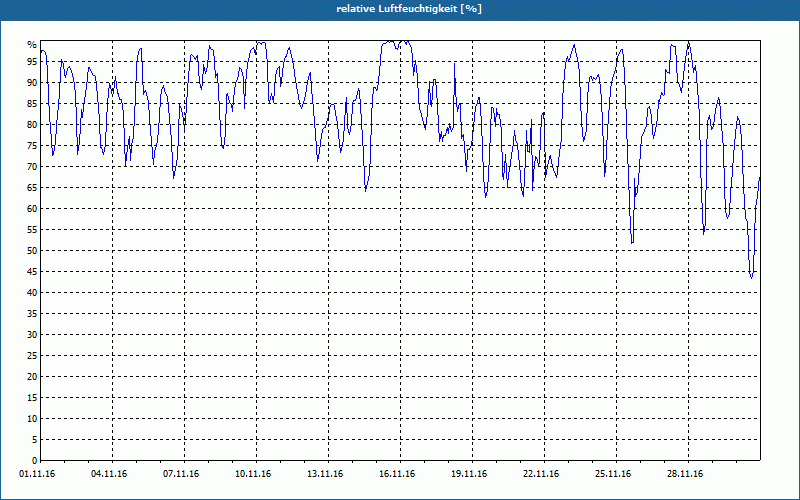800x500 pixels.
Task: Click the y-axis value 15
Action: tap(32, 397)
